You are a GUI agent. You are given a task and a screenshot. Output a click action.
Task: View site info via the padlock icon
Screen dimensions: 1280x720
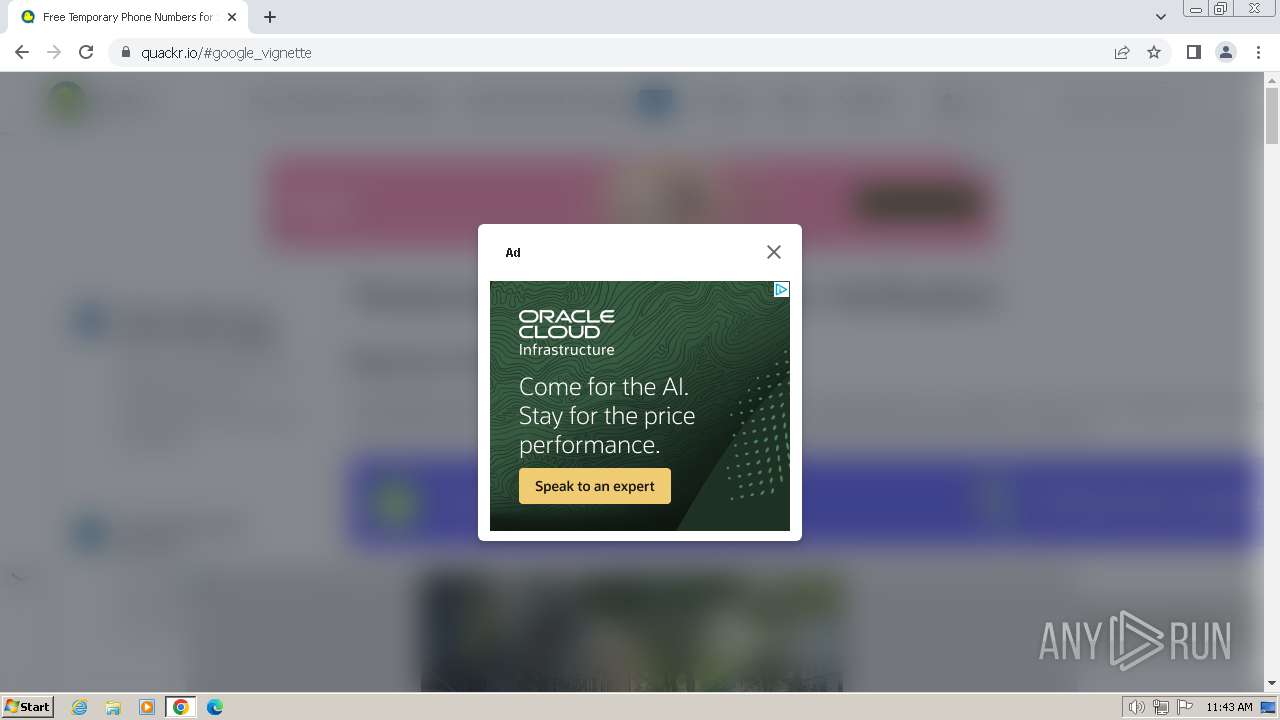[126, 52]
